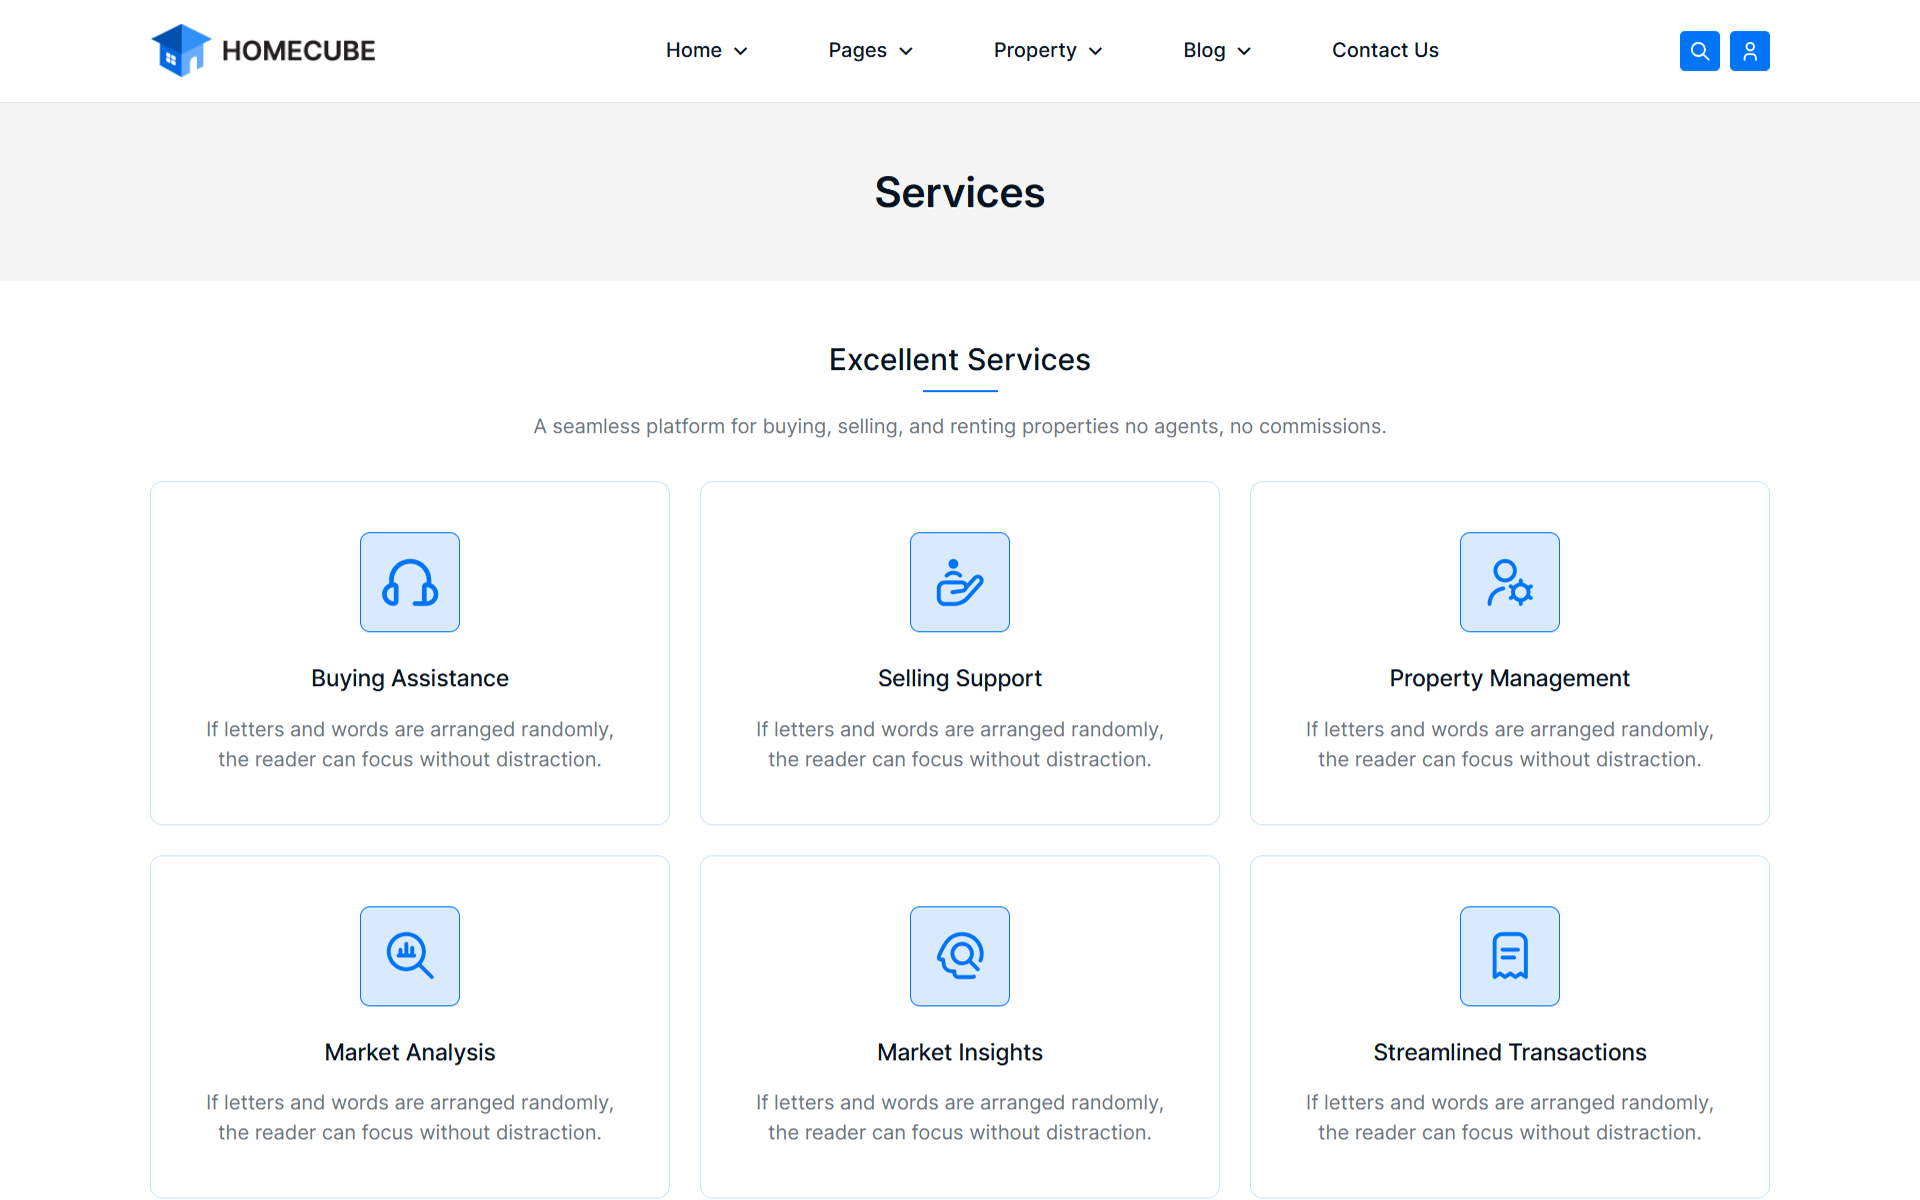Click the Market Insights icon

point(960,956)
